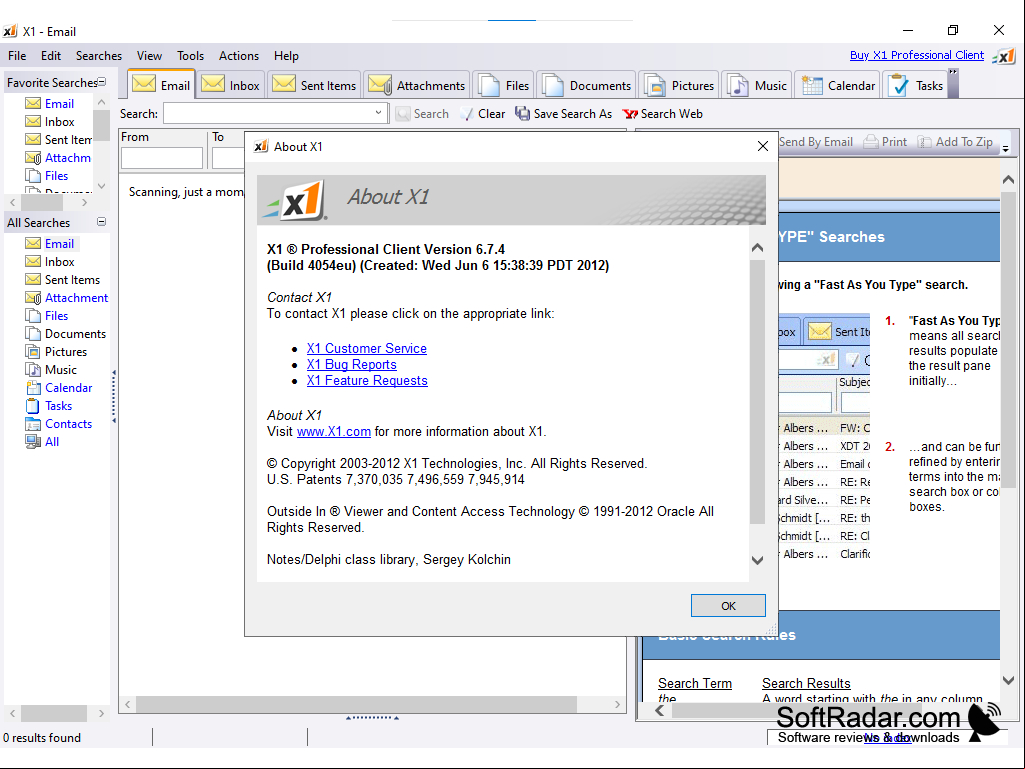Screen dimensions: 1025x769
Task: Click About dialog scroll up arrow
Action: 758,248
